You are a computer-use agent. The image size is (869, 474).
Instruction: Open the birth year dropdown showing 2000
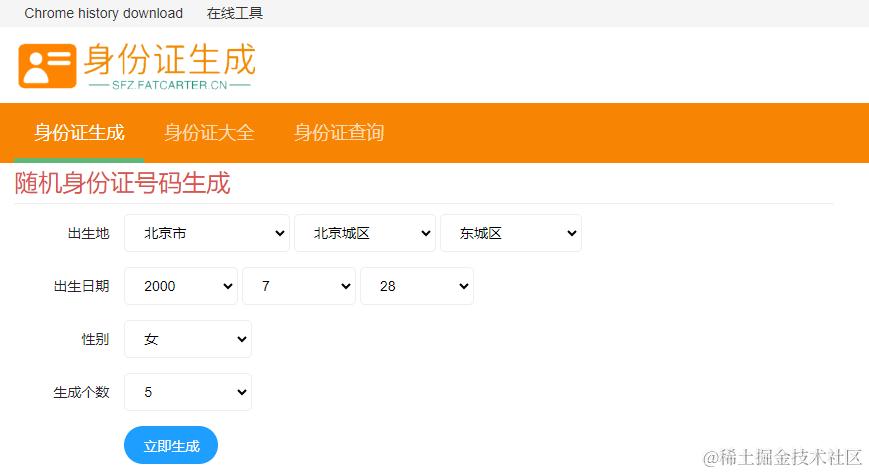pyautogui.click(x=181, y=286)
